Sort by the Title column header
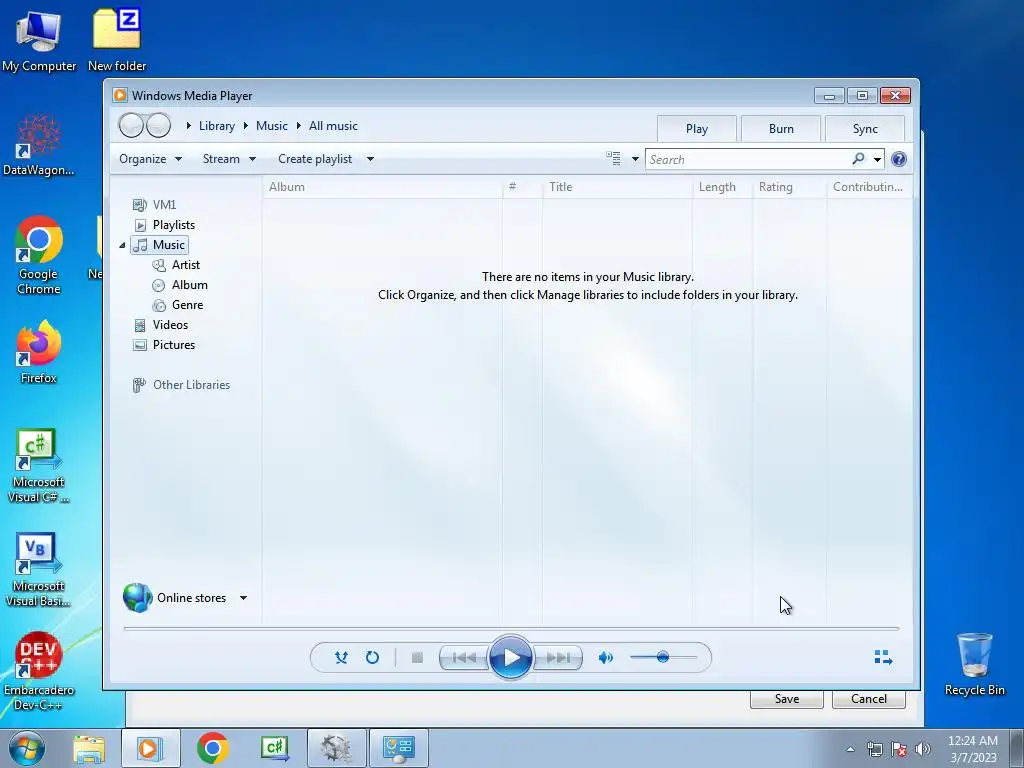Viewport: 1024px width, 768px height. 617,187
